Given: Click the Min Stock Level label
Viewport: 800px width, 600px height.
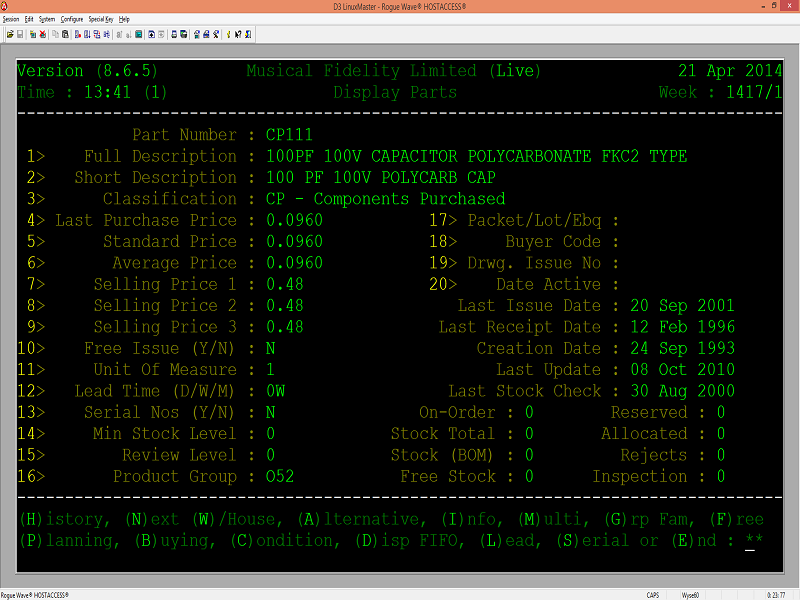Looking at the screenshot, I should 165,434.
